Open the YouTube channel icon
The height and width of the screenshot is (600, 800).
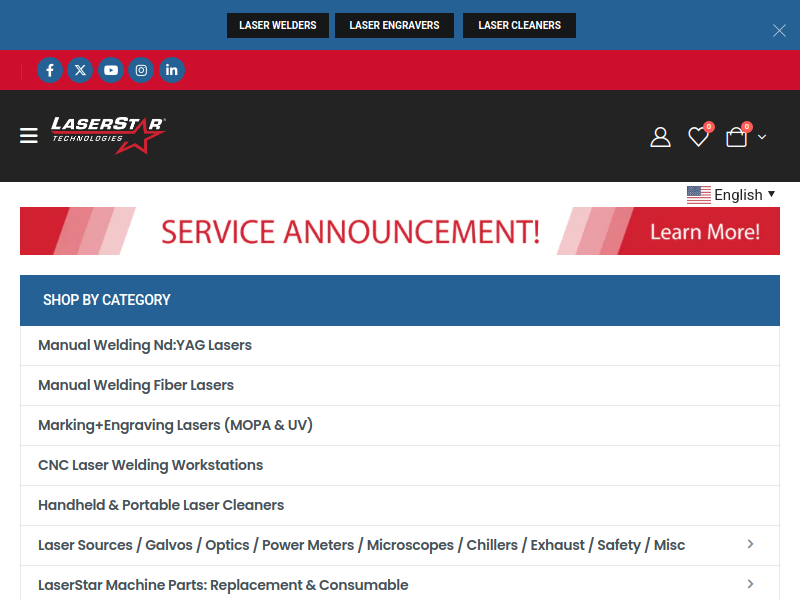click(111, 70)
